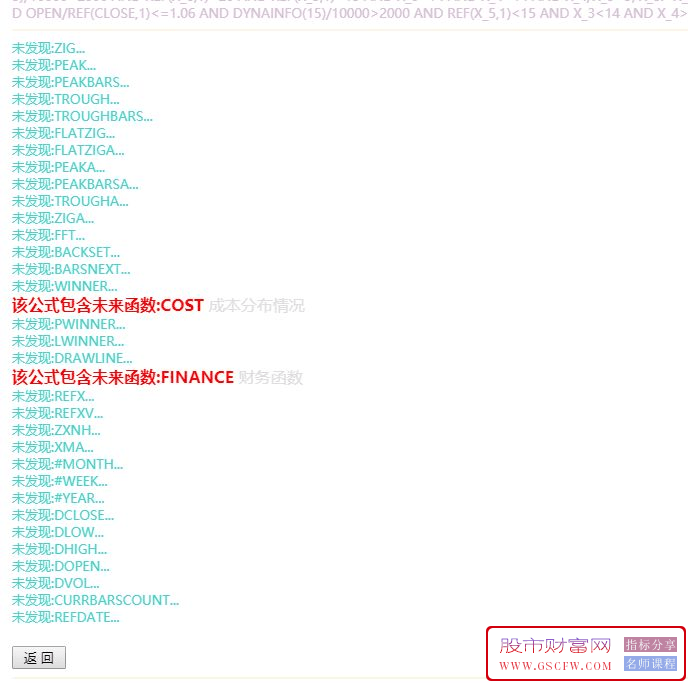
Task: Select the text 未发现:REFDATE...
Action: click(x=66, y=618)
